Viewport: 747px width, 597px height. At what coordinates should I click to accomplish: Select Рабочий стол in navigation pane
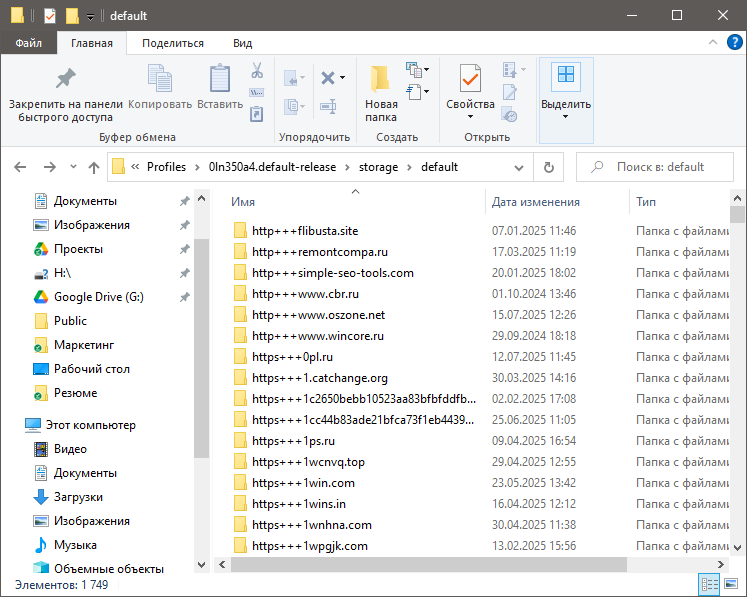pos(91,369)
